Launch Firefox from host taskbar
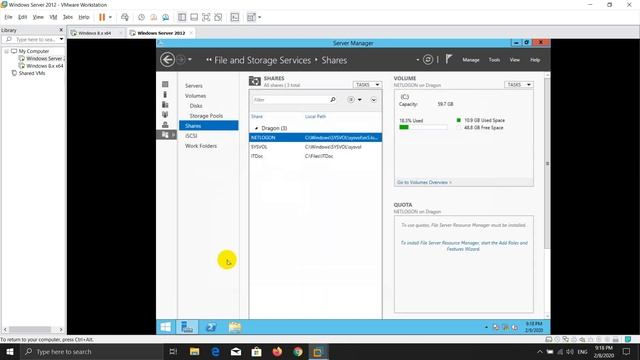 277,351
